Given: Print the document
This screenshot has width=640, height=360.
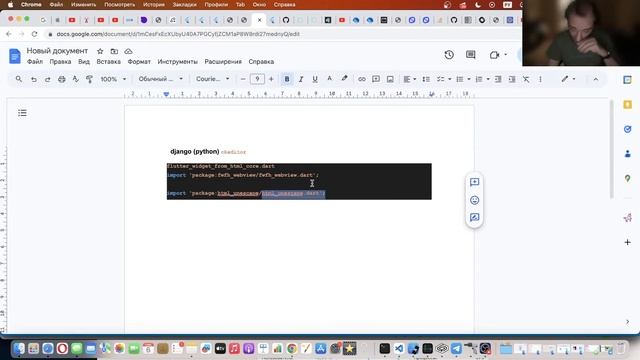Looking at the screenshot, I should 62,79.
